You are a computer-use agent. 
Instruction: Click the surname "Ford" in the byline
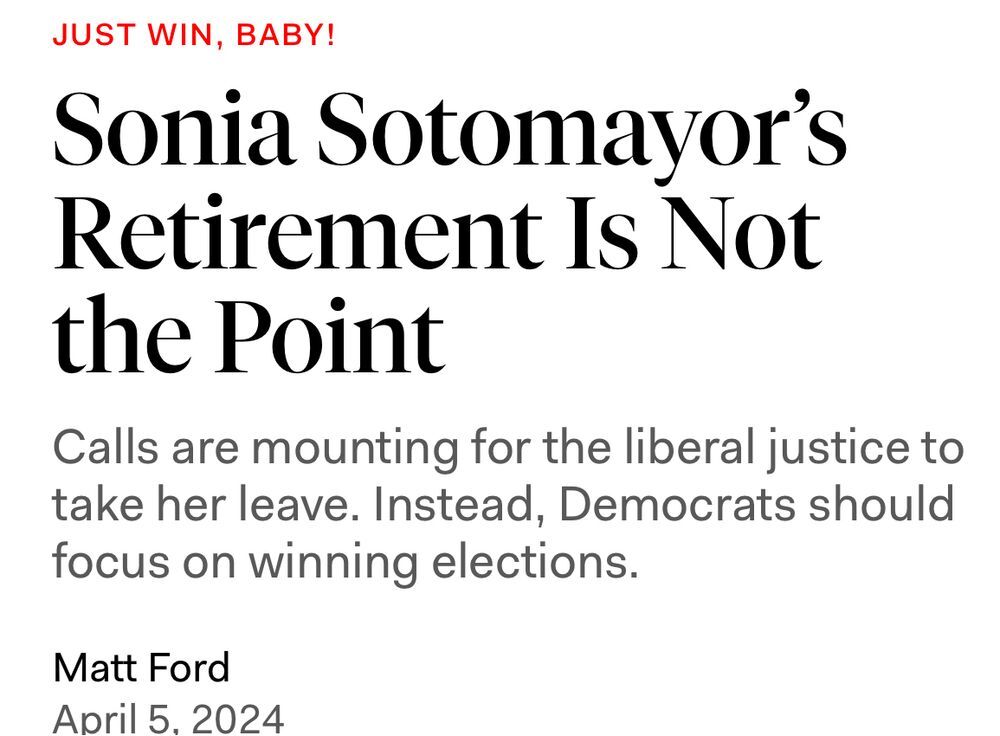(x=188, y=668)
